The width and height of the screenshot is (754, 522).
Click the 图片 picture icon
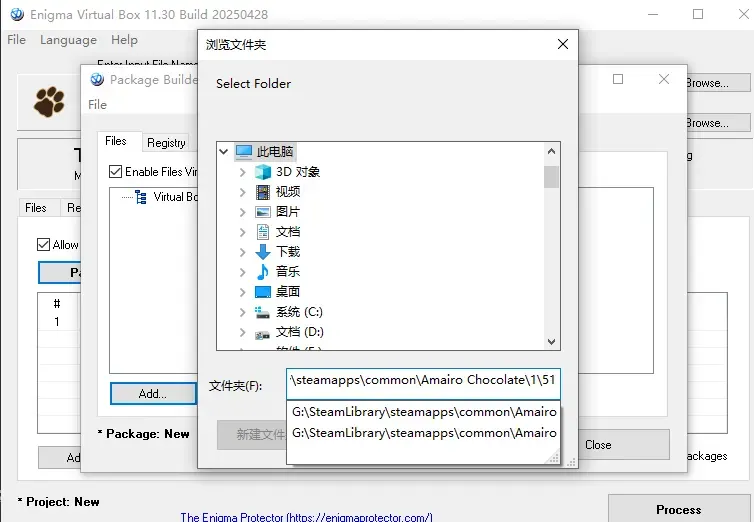click(263, 212)
